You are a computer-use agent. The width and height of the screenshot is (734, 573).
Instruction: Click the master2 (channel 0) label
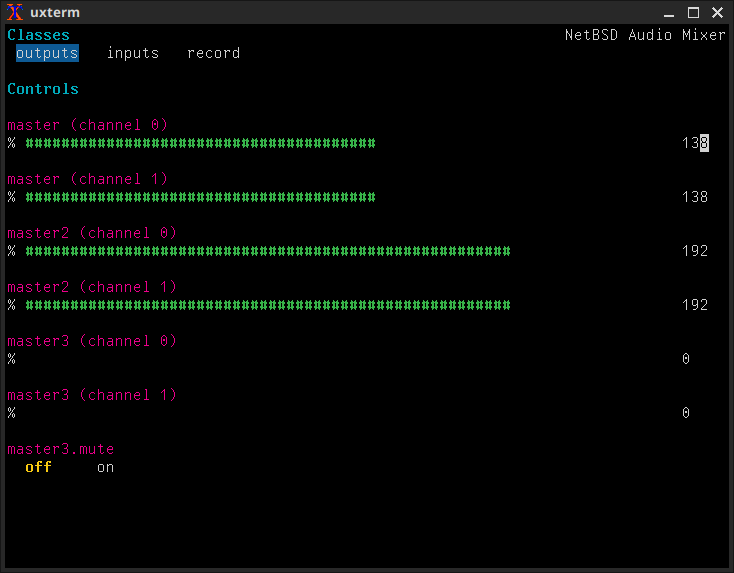(92, 233)
